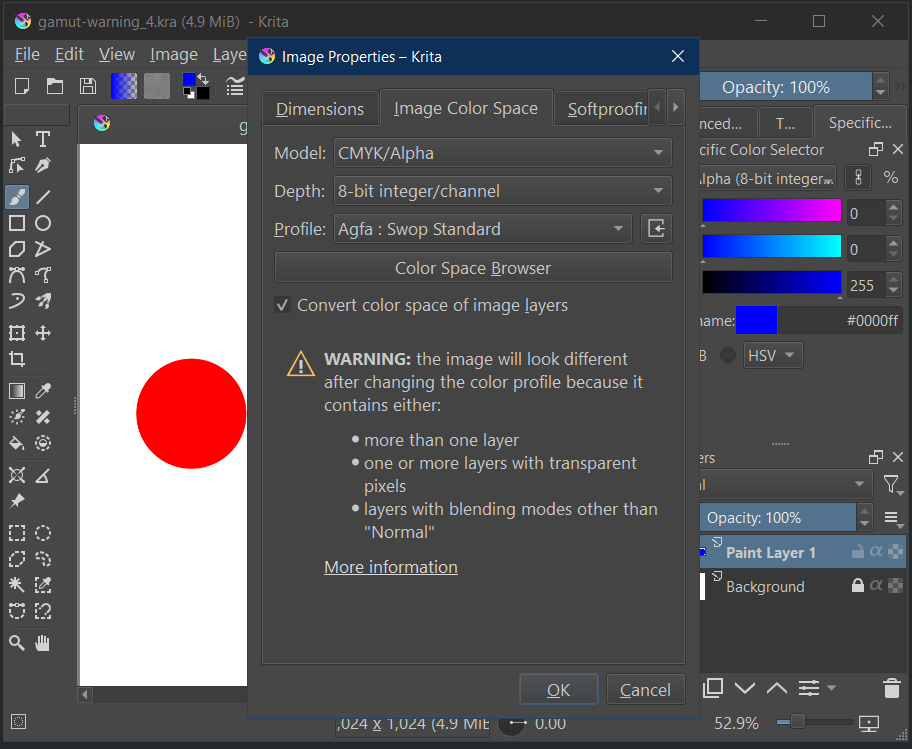Open the Edit menu
Viewport: 912px width, 749px height.
pyautogui.click(x=69, y=55)
